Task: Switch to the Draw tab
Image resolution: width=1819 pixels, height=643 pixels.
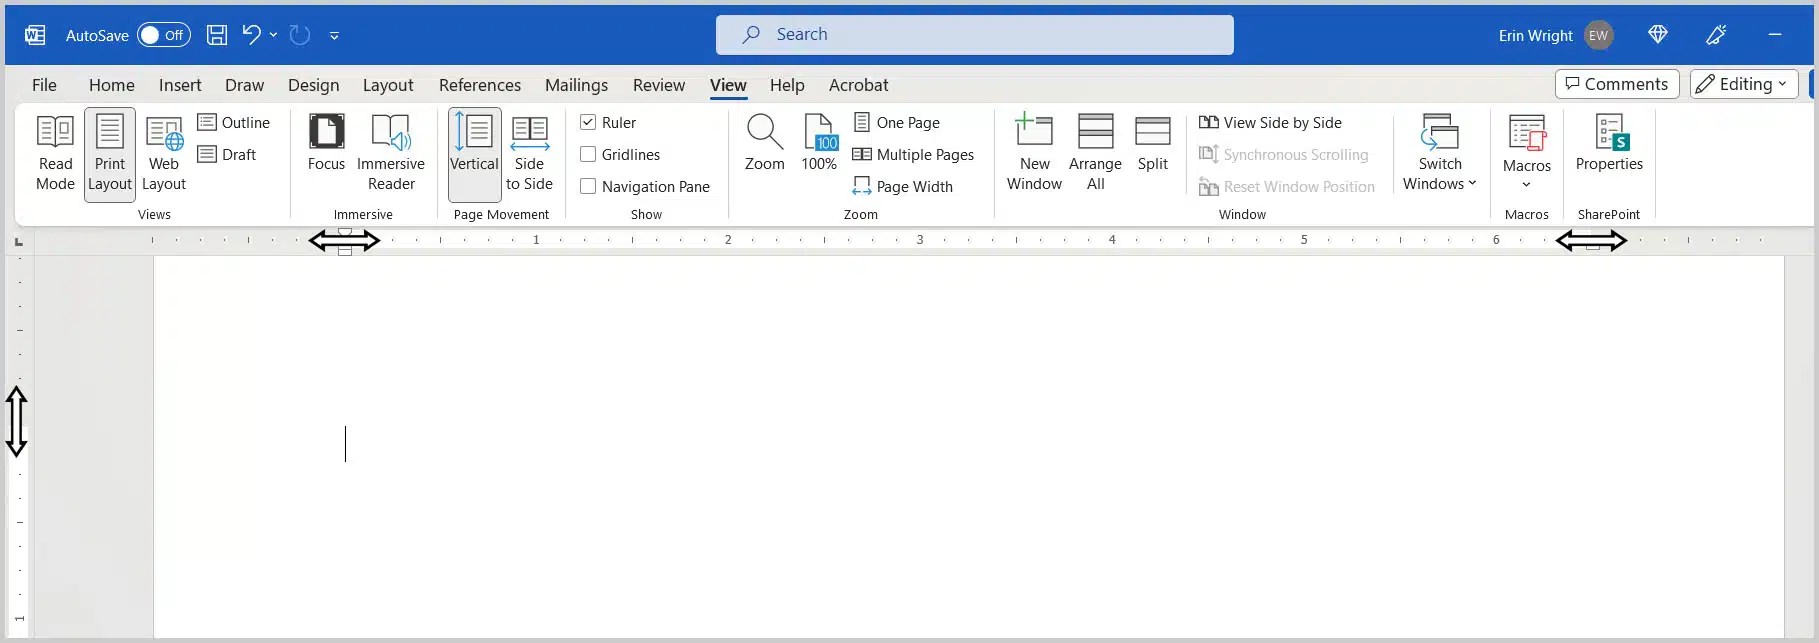Action: pos(245,85)
